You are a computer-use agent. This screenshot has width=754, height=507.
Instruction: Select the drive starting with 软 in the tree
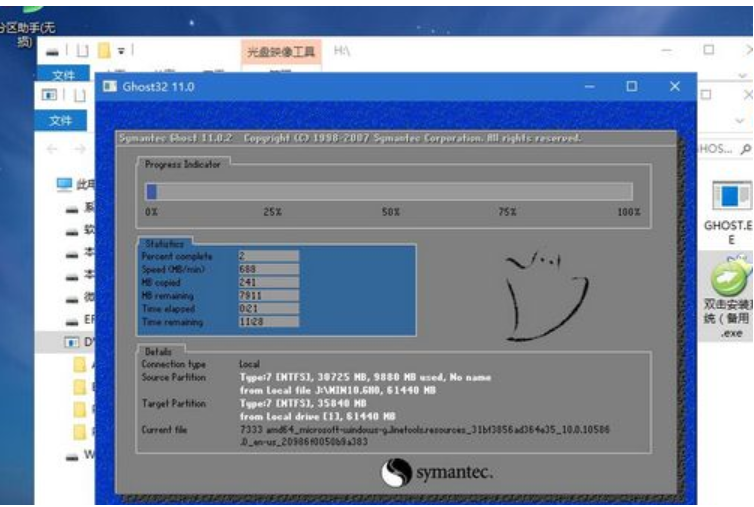coord(80,230)
